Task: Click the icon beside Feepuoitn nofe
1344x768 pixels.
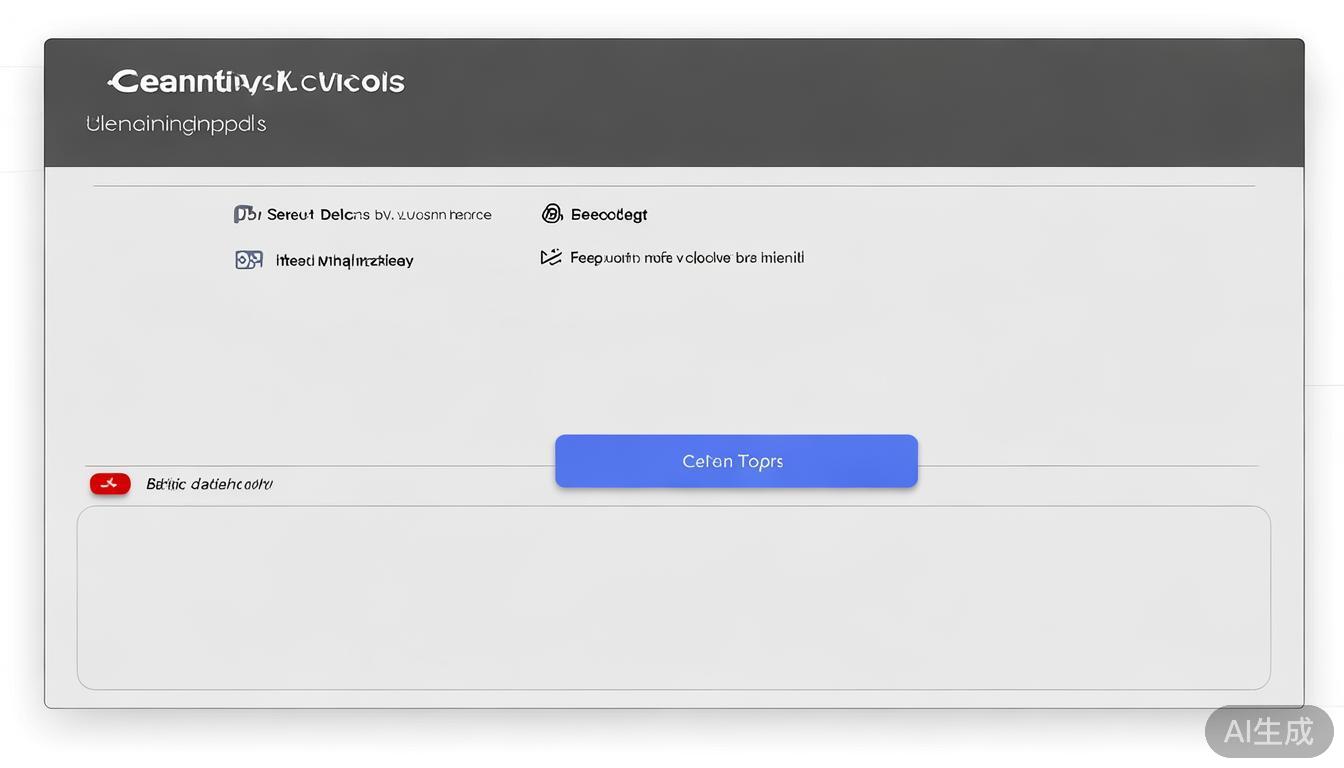Action: pos(551,258)
